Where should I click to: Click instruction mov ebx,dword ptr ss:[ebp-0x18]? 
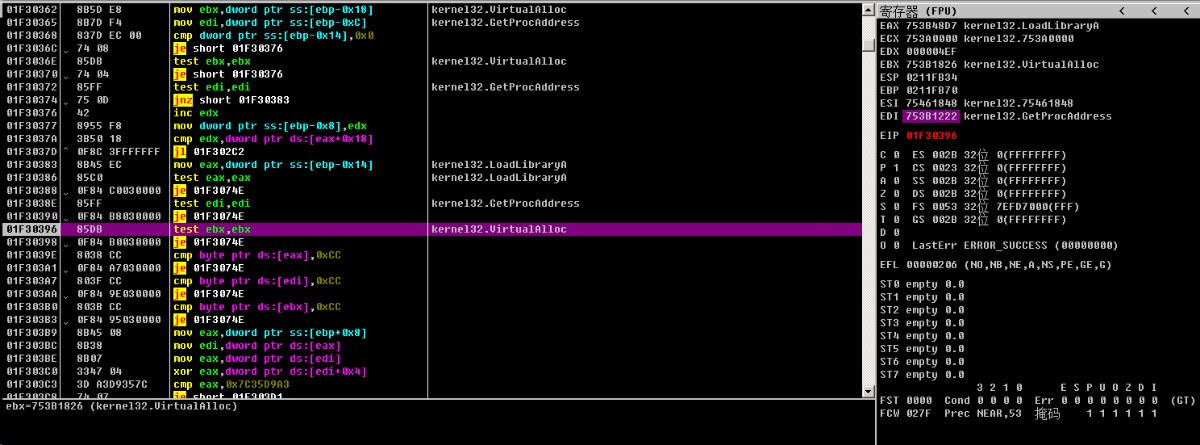273,9
